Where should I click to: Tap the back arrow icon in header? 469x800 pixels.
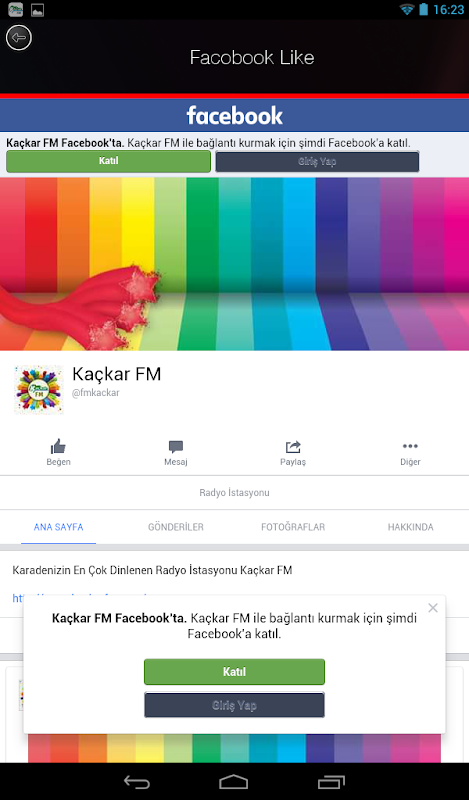[x=19, y=38]
